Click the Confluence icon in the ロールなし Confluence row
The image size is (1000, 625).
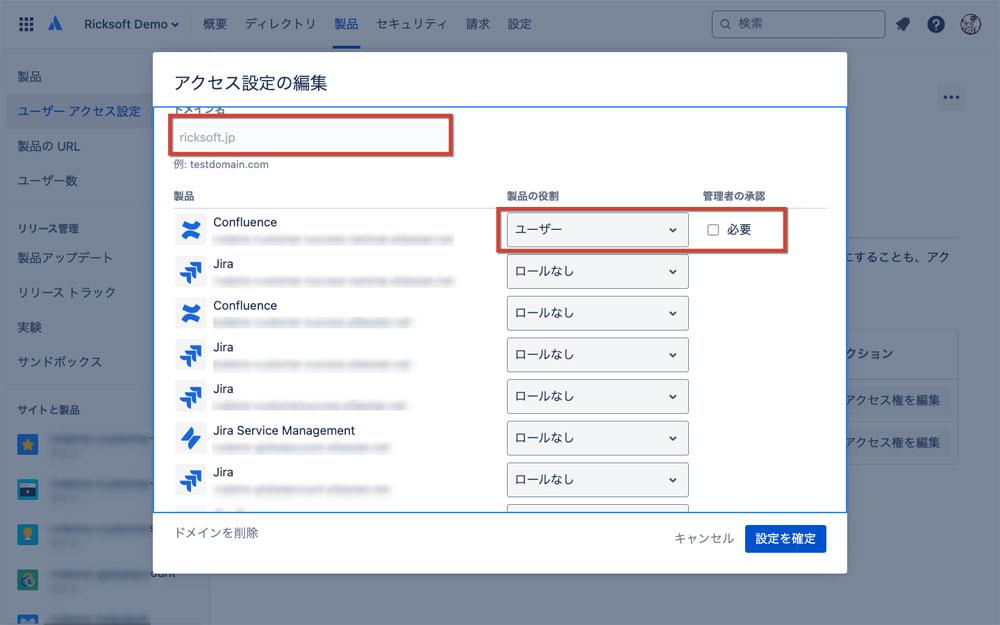click(191, 313)
